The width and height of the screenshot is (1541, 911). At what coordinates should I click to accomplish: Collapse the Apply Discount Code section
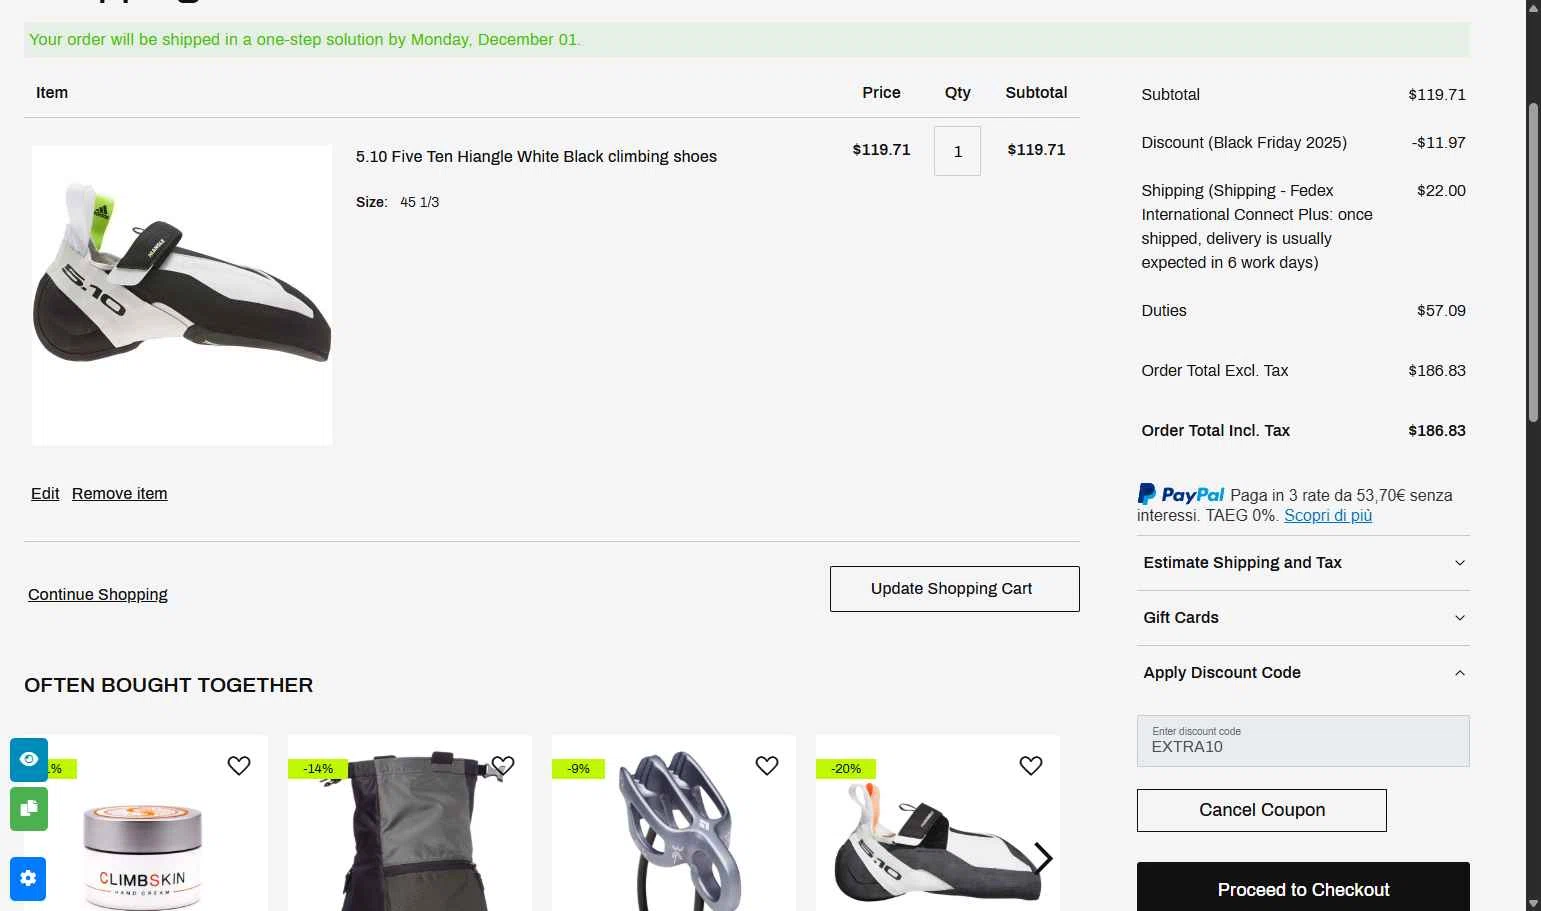click(x=1303, y=673)
